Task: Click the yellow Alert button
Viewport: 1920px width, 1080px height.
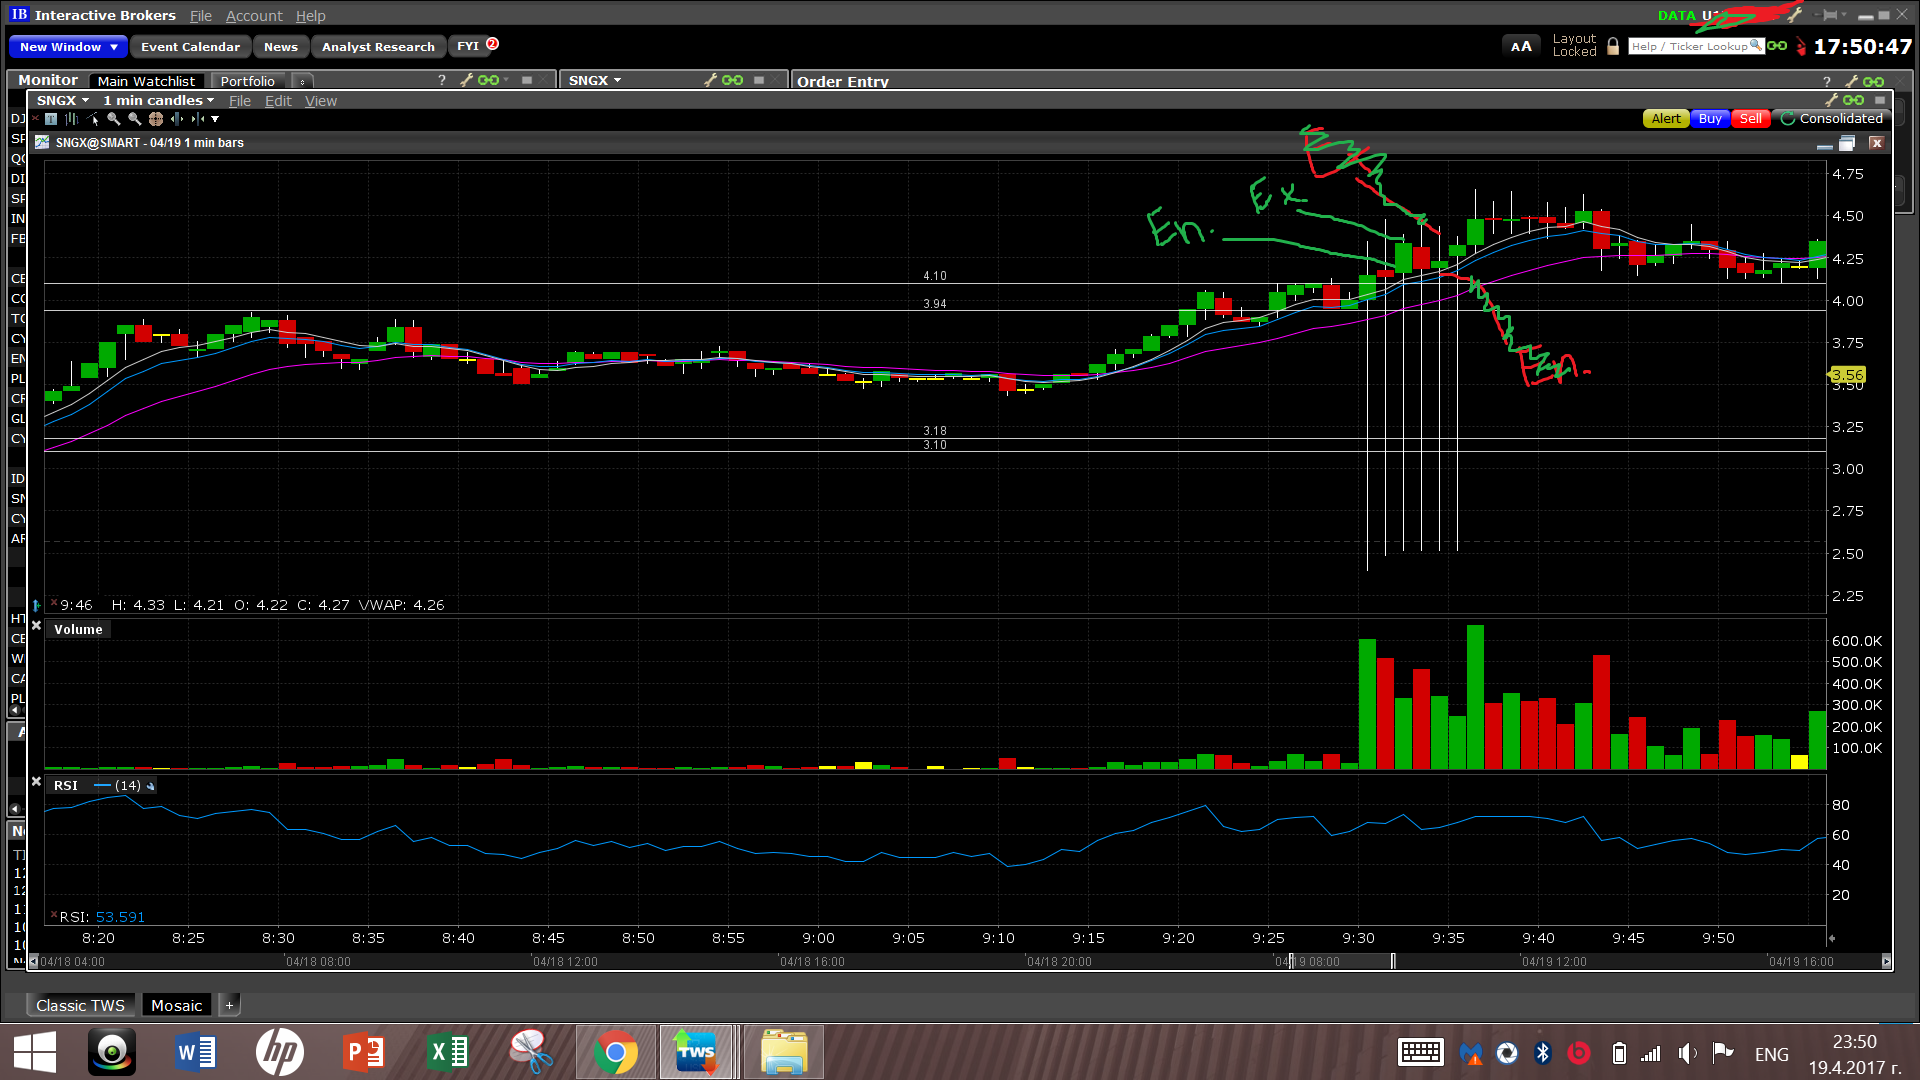Action: coord(1665,118)
